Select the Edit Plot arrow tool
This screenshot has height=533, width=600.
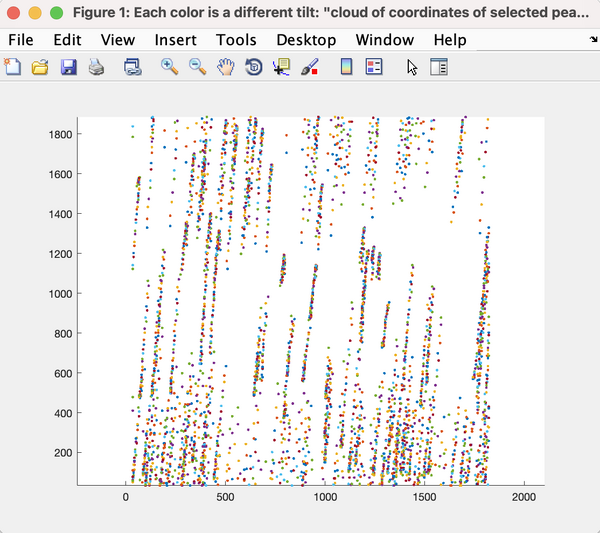click(x=412, y=68)
